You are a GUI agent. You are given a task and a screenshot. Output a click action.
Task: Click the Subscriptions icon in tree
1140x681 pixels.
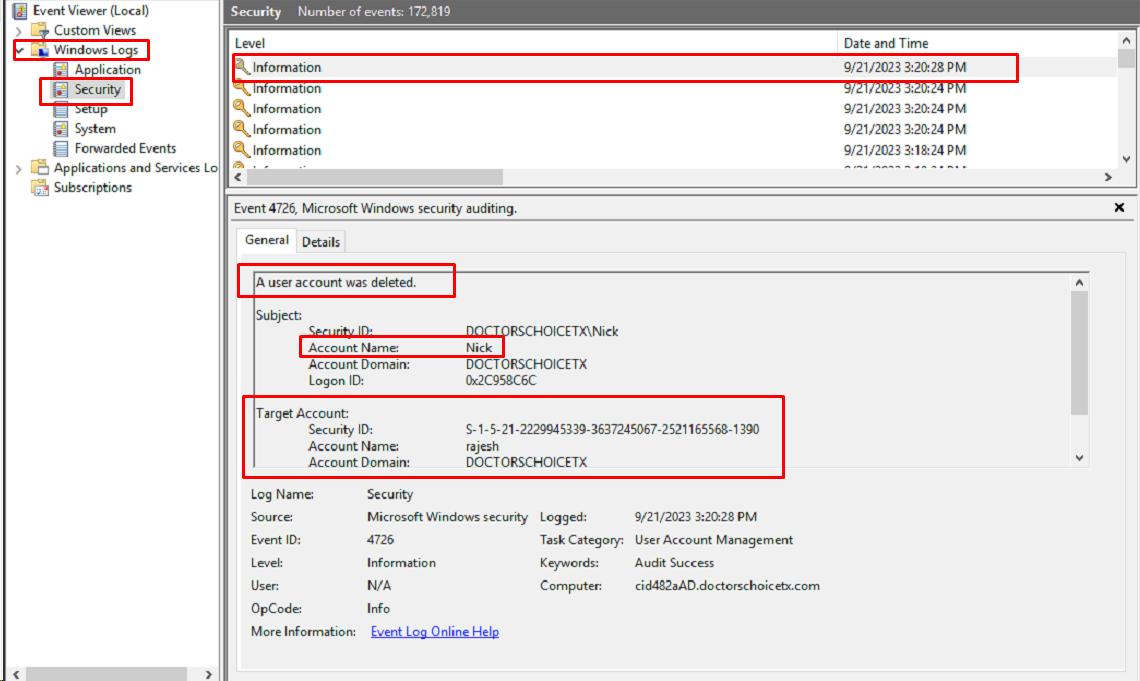tap(41, 188)
